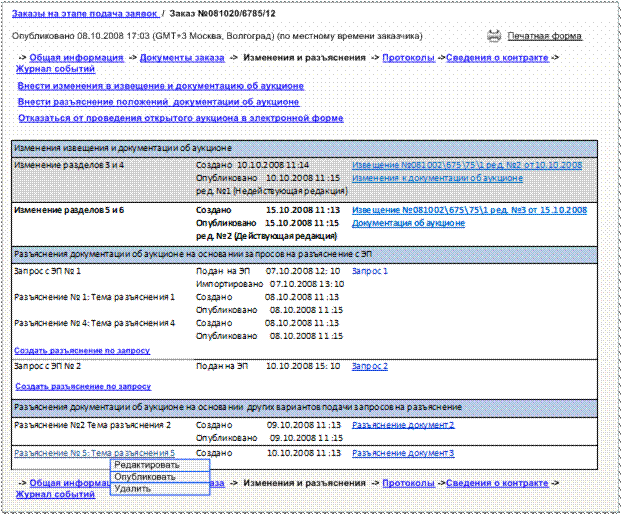
Task: Click the Изменение разделов 3 и 4 row title
Action: tap(69, 165)
